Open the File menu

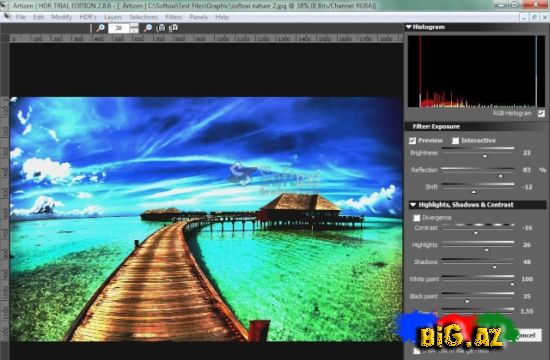tap(21, 17)
